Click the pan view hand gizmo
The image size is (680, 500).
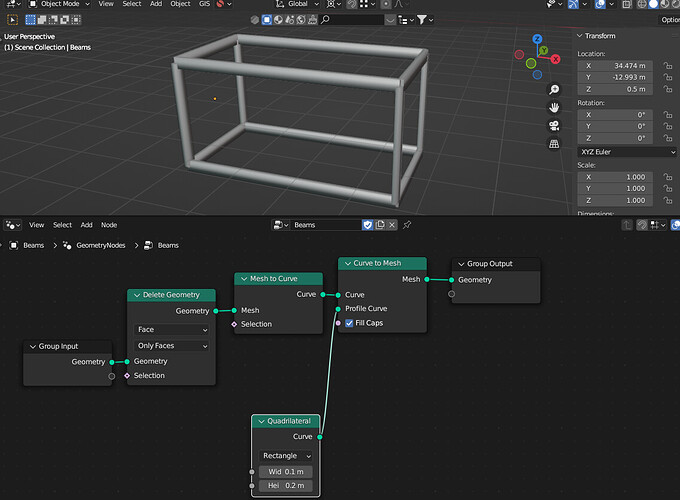[554, 108]
